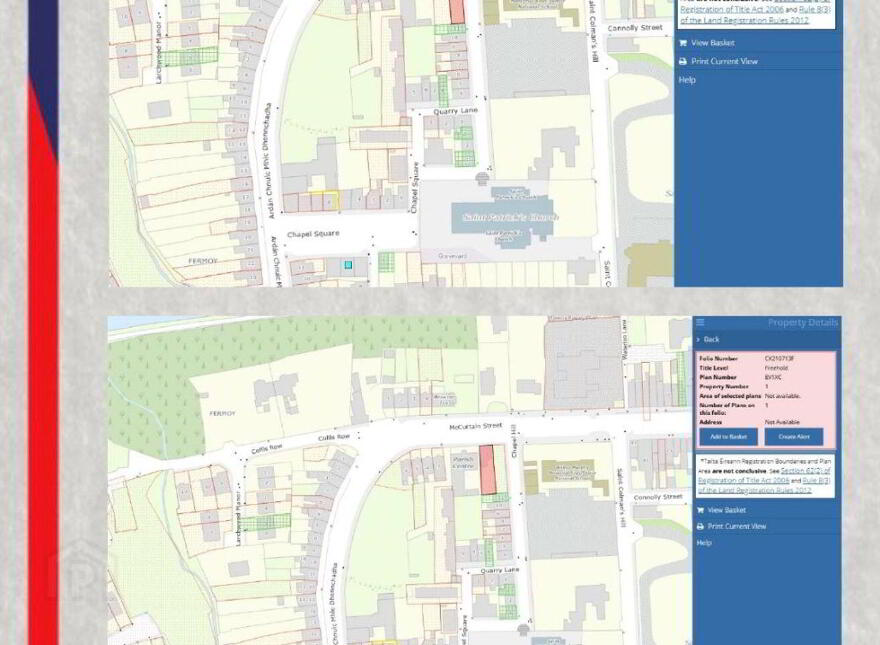Click McCurtain Street label on lower map
880x645 pixels.
[x=475, y=427]
